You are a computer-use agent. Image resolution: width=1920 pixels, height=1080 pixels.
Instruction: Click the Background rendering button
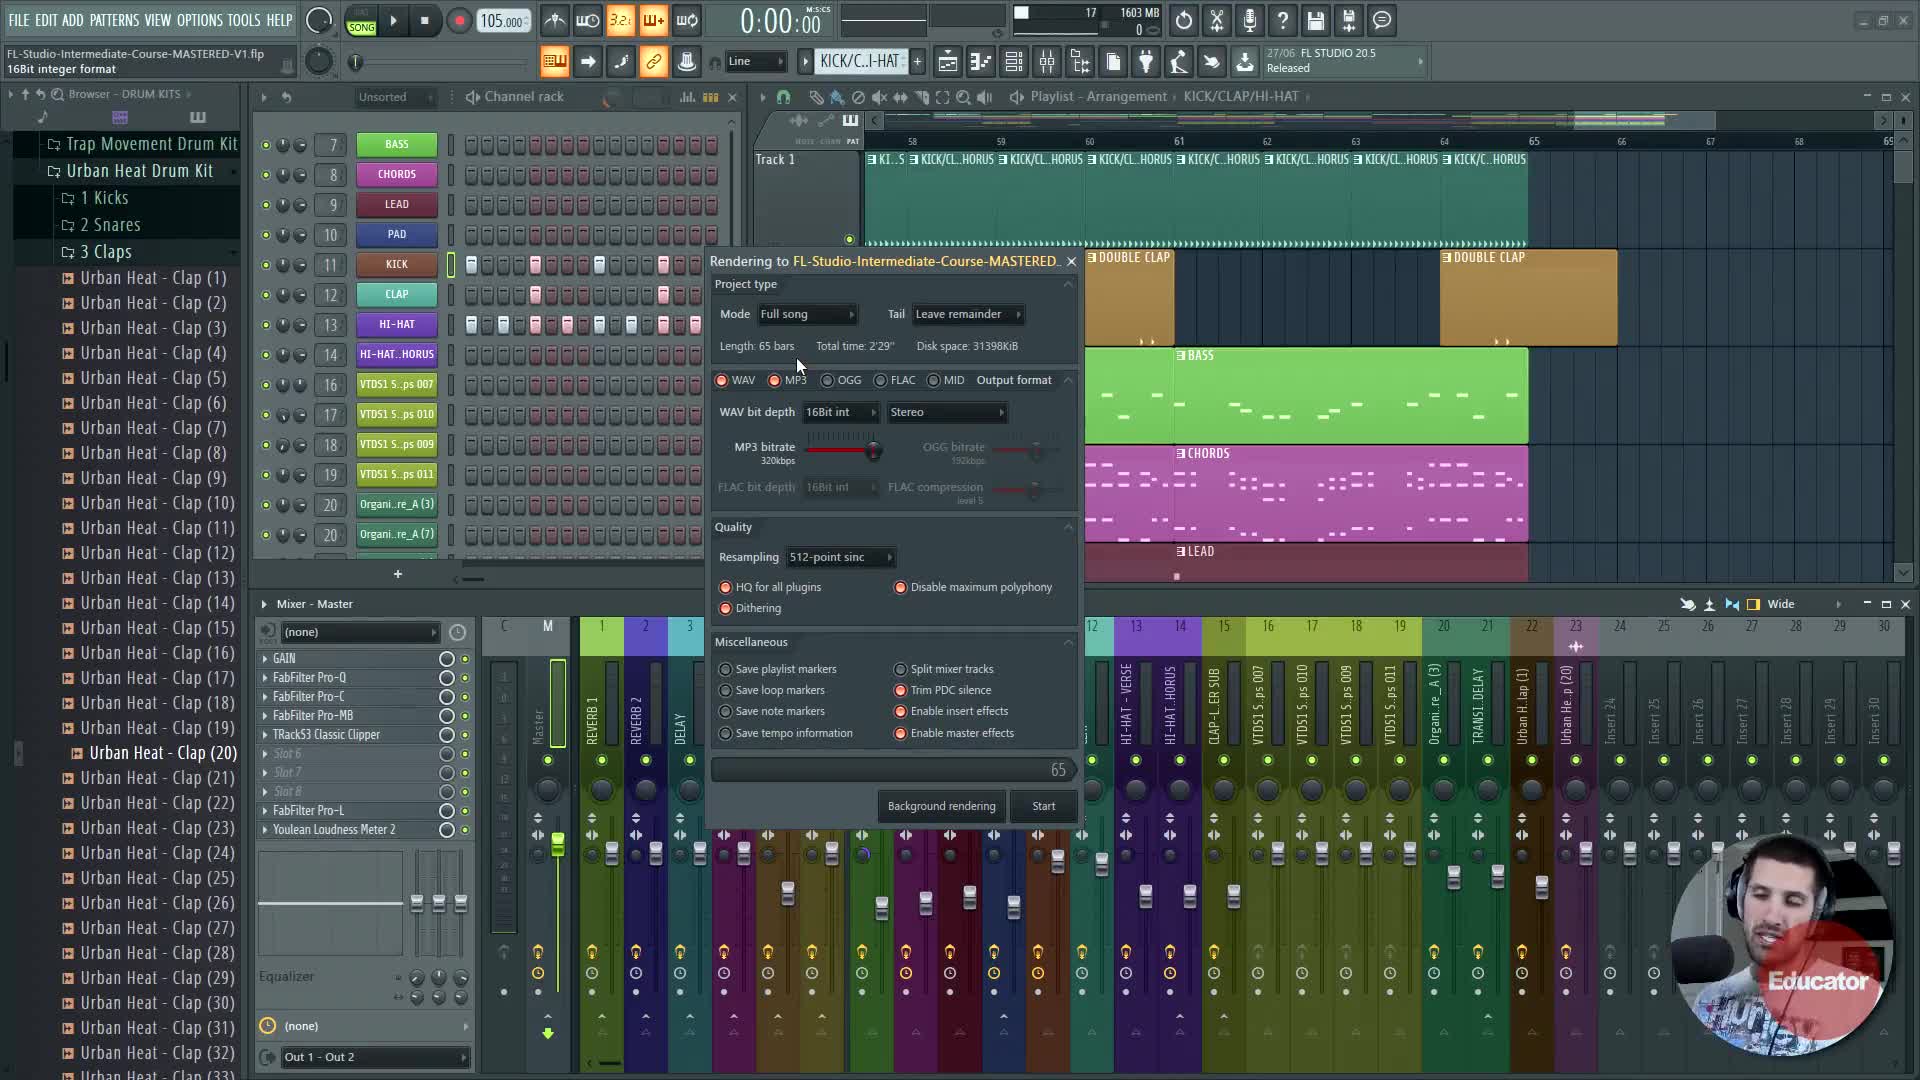click(941, 806)
